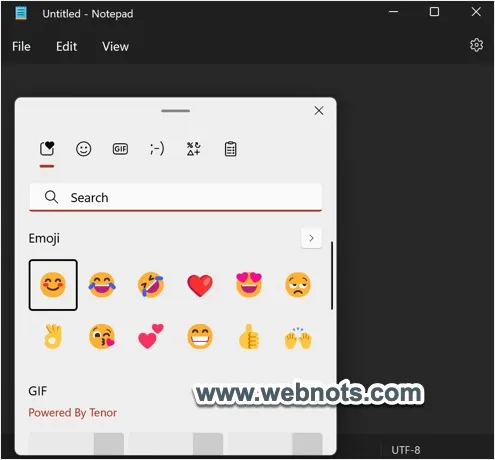Open Clipboard history tab
This screenshot has height=460, width=495.
[x=230, y=149]
